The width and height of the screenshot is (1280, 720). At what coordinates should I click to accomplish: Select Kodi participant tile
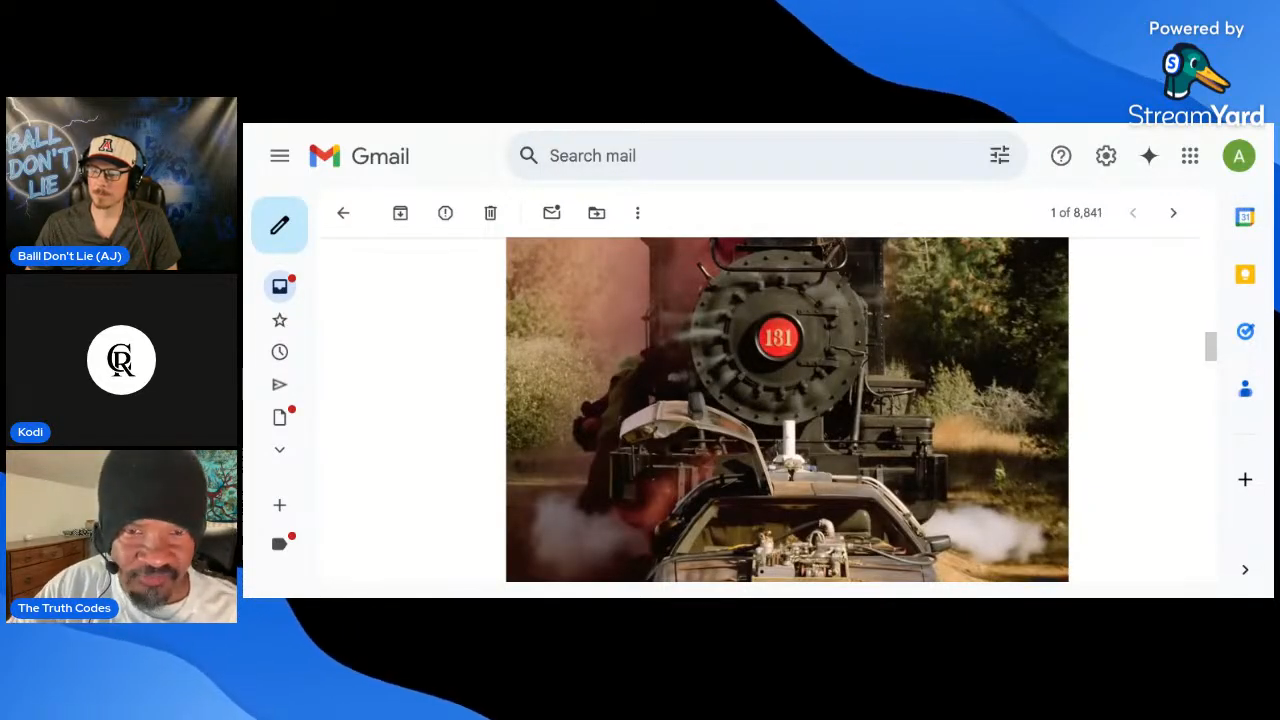121,360
